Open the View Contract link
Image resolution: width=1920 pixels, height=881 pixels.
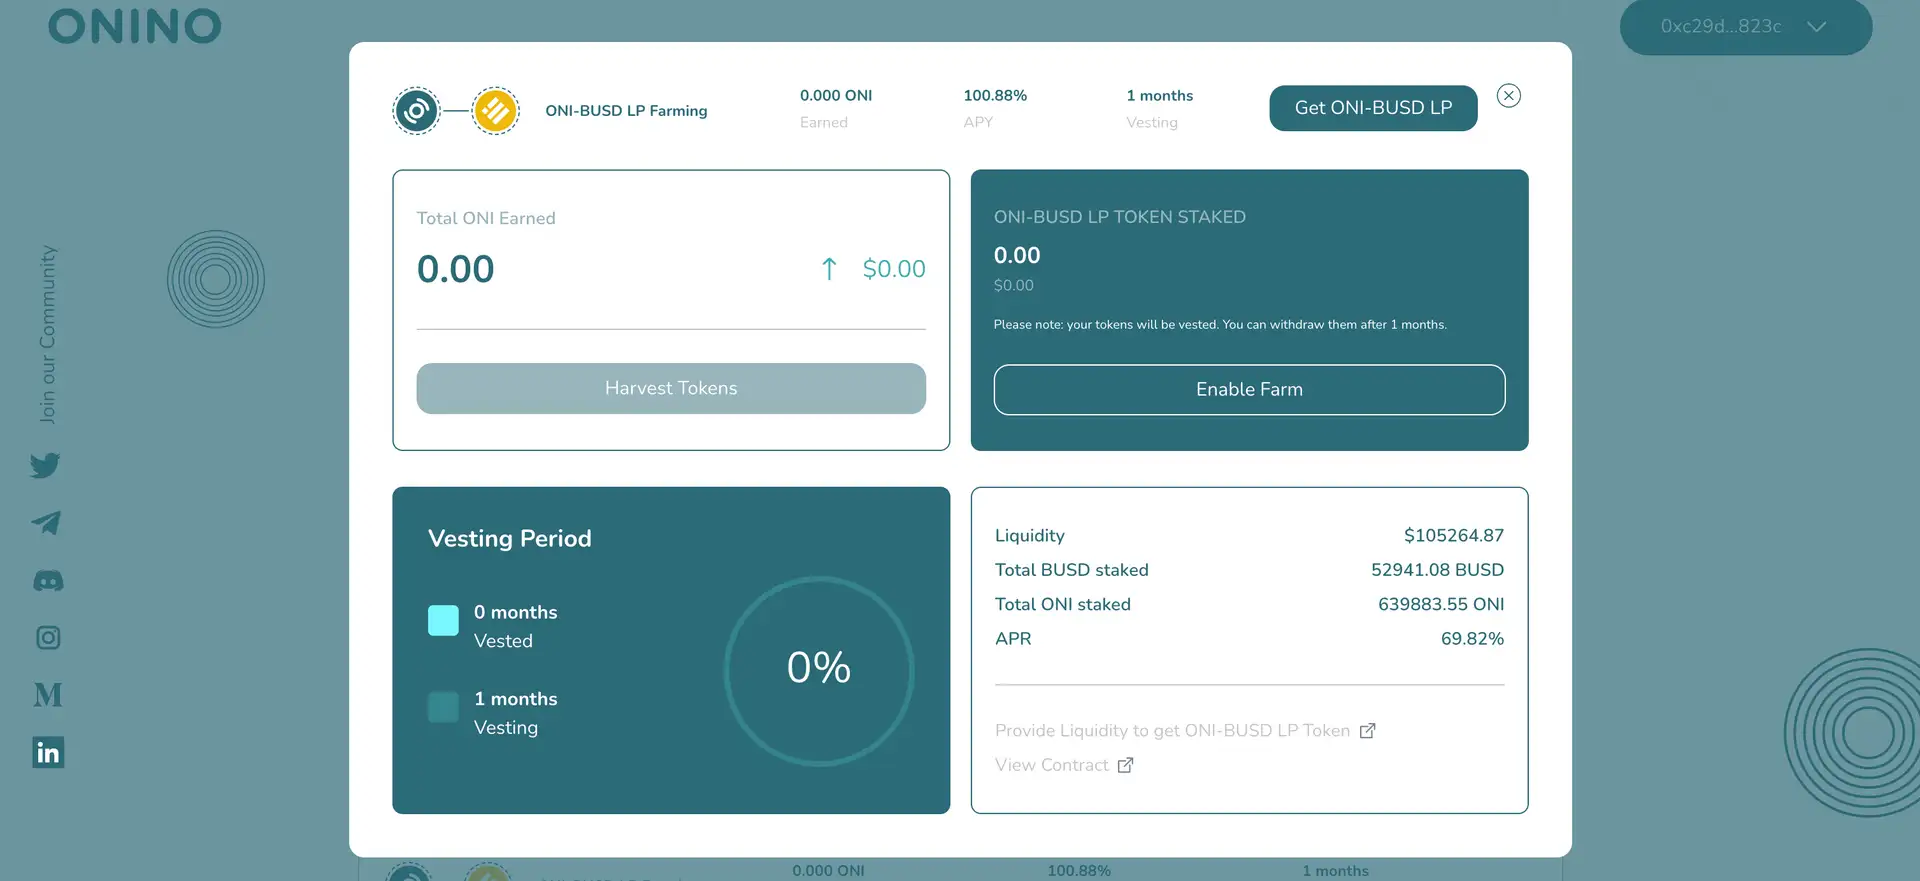[1051, 765]
